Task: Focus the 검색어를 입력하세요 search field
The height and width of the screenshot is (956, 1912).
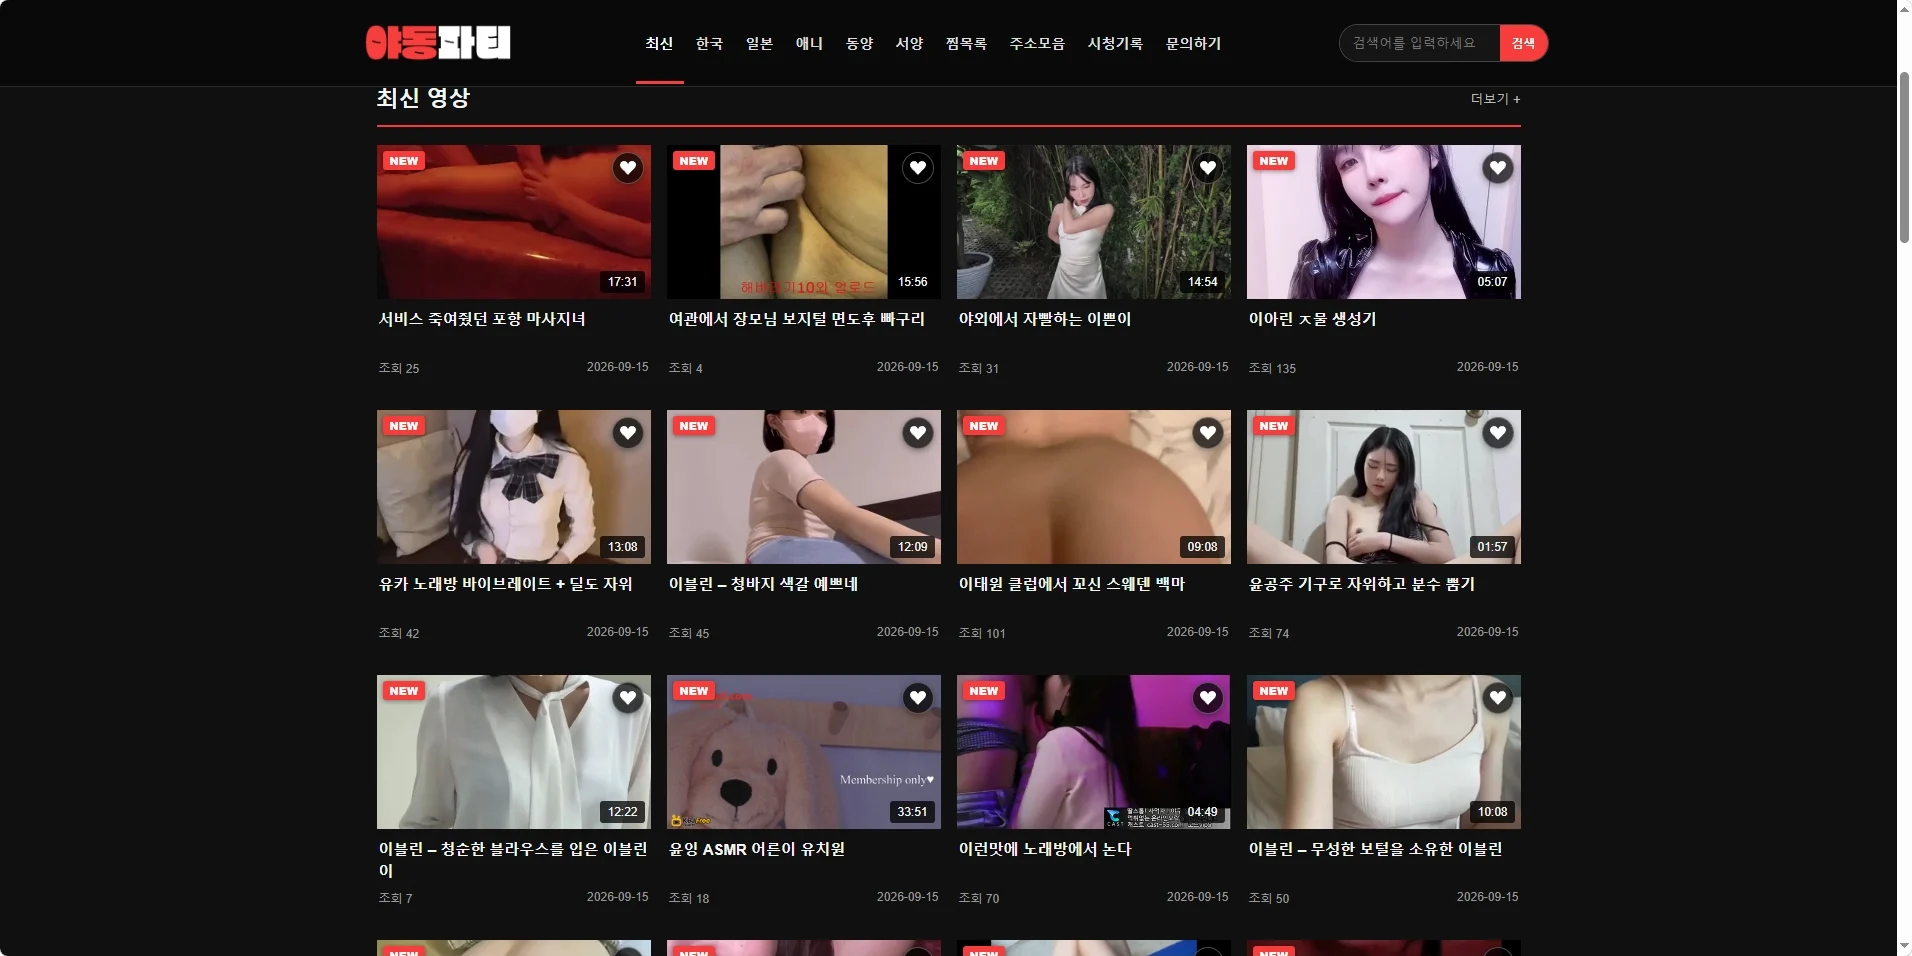Action: 1419,43
